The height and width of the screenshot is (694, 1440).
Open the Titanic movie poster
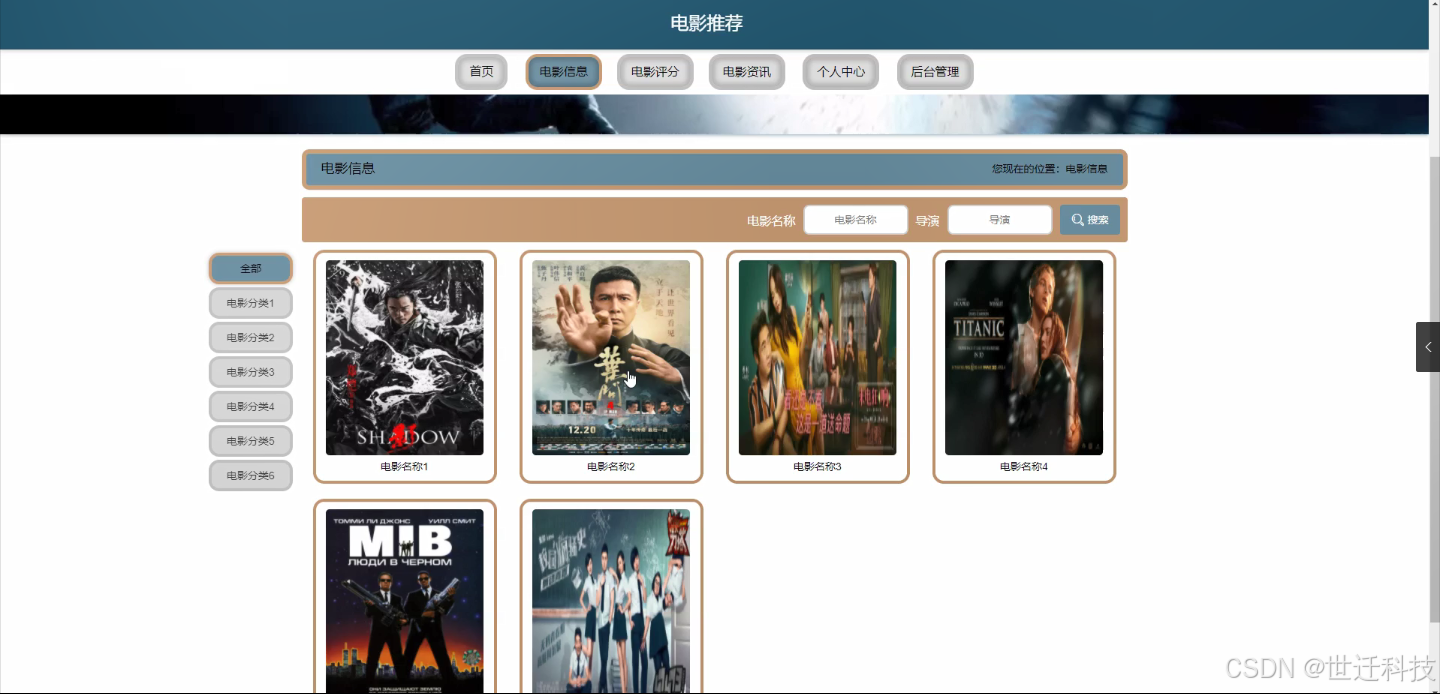(x=1024, y=358)
